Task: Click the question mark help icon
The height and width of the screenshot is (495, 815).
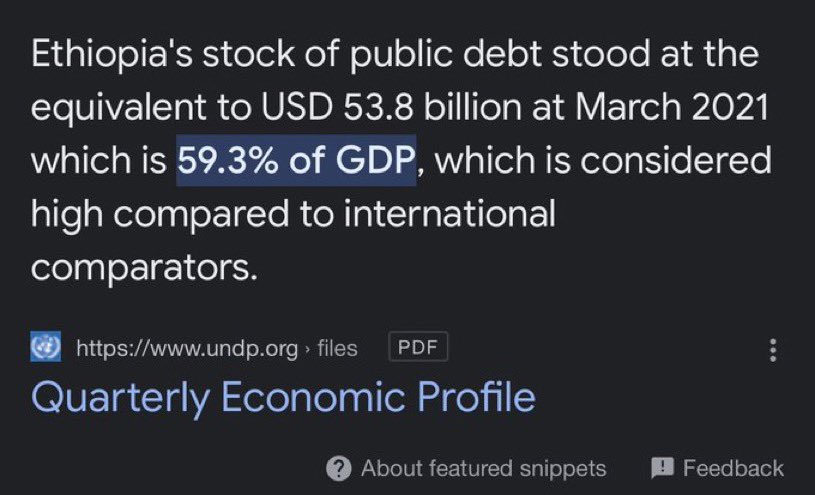Action: tap(339, 468)
